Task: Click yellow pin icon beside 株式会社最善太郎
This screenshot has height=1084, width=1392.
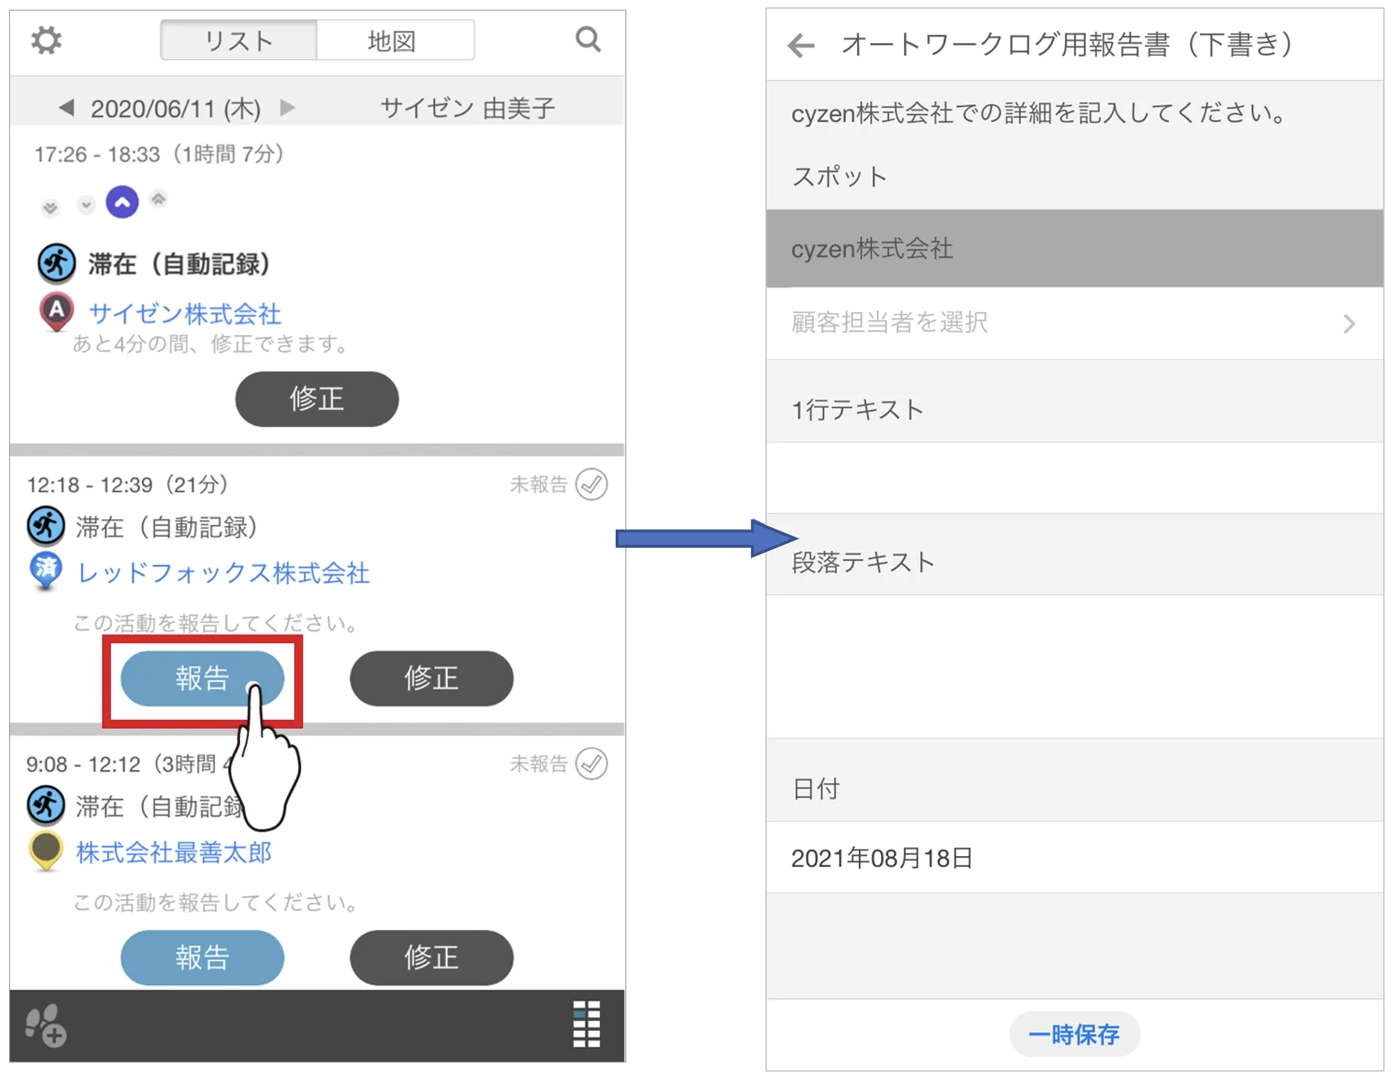Action: pyautogui.click(x=46, y=851)
